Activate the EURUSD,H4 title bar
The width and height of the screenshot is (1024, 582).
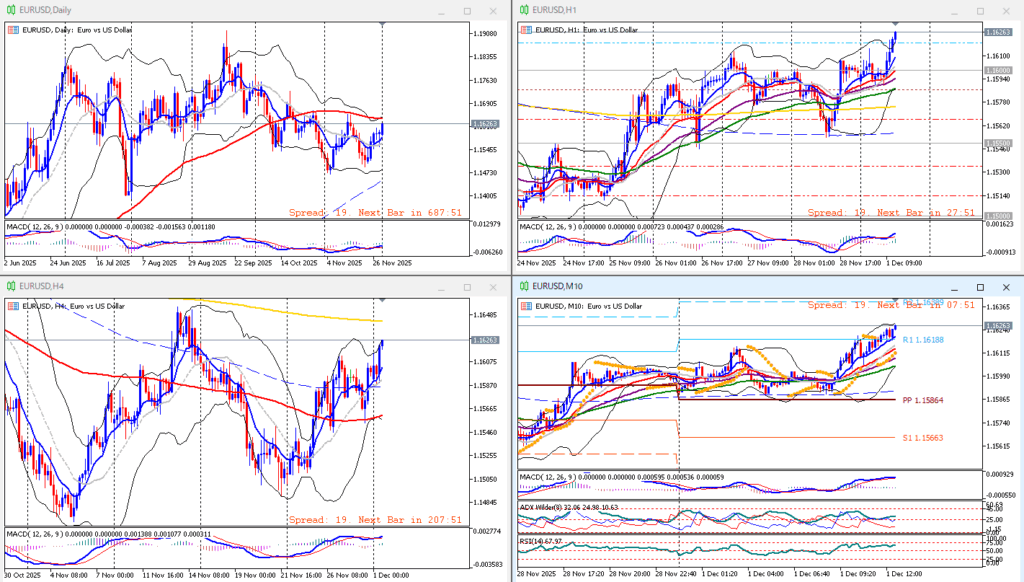pyautogui.click(x=200, y=285)
